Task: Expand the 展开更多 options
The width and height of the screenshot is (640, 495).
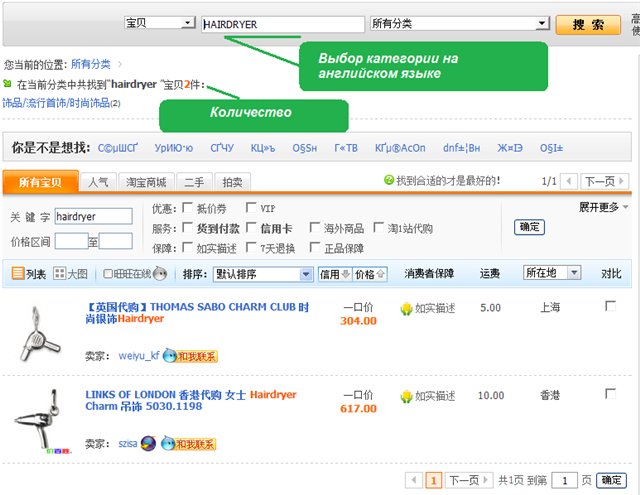Action: coord(603,207)
